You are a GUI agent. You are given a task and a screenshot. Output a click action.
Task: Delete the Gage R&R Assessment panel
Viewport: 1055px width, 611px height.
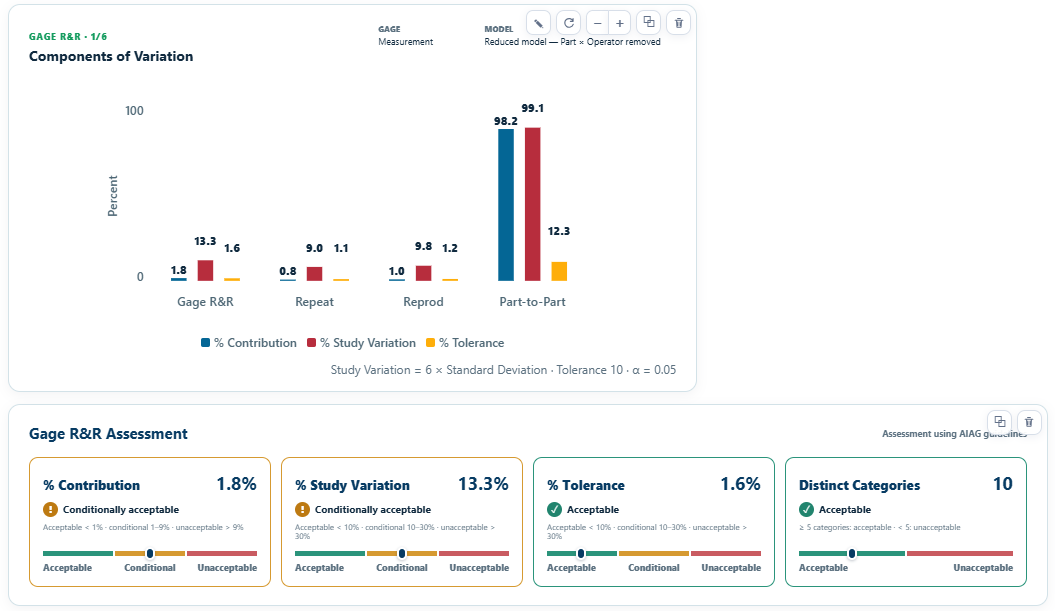pyautogui.click(x=1029, y=422)
